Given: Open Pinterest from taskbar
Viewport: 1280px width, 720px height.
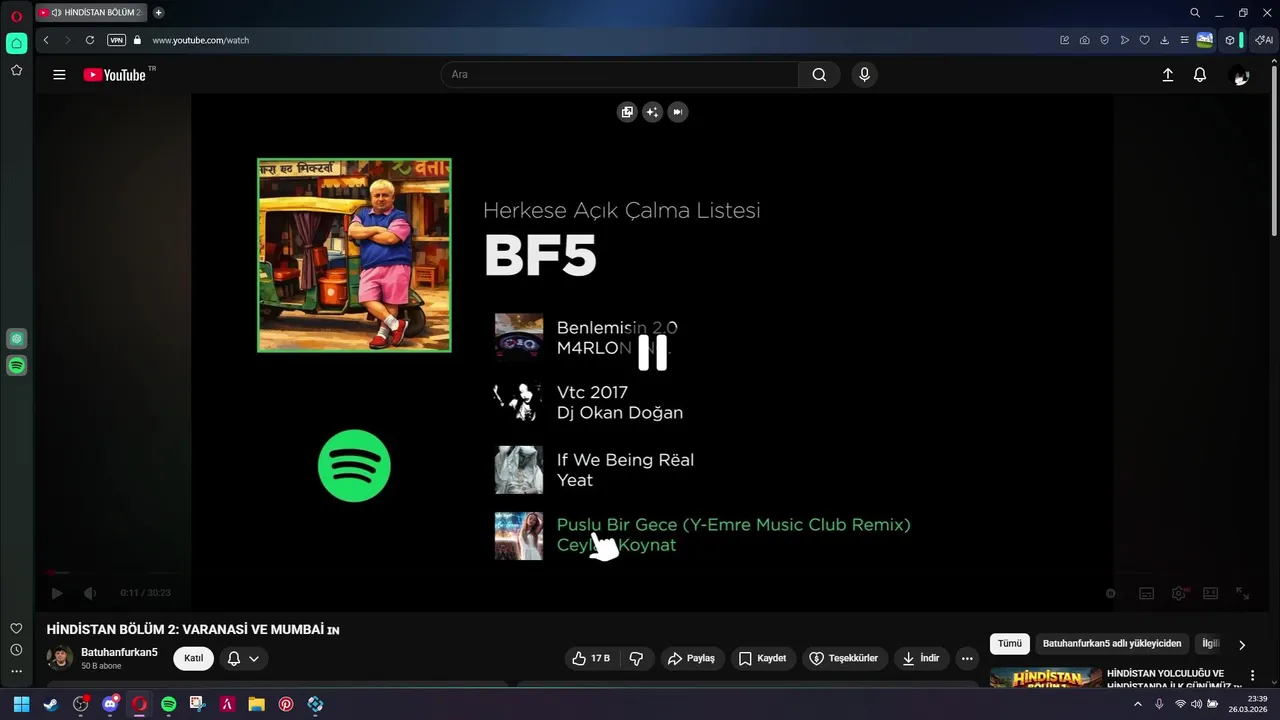Looking at the screenshot, I should [286, 704].
